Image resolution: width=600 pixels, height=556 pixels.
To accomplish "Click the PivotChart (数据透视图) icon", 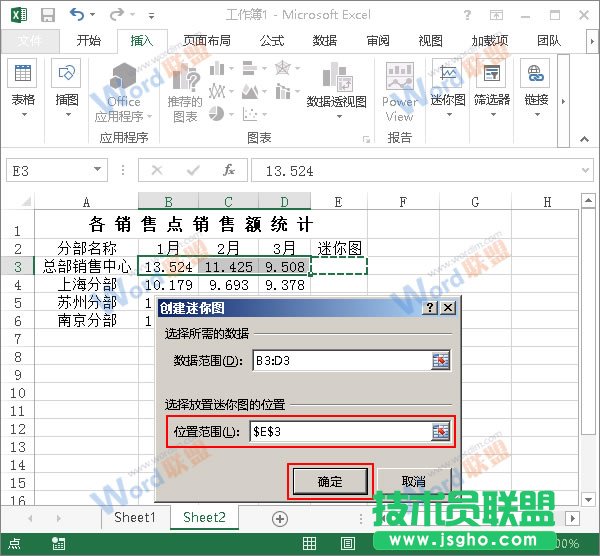I will [337, 77].
